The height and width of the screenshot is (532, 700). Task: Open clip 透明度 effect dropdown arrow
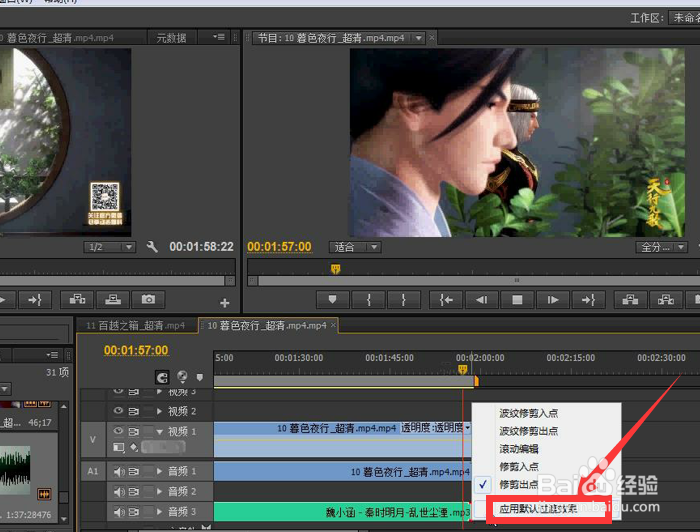pos(467,428)
